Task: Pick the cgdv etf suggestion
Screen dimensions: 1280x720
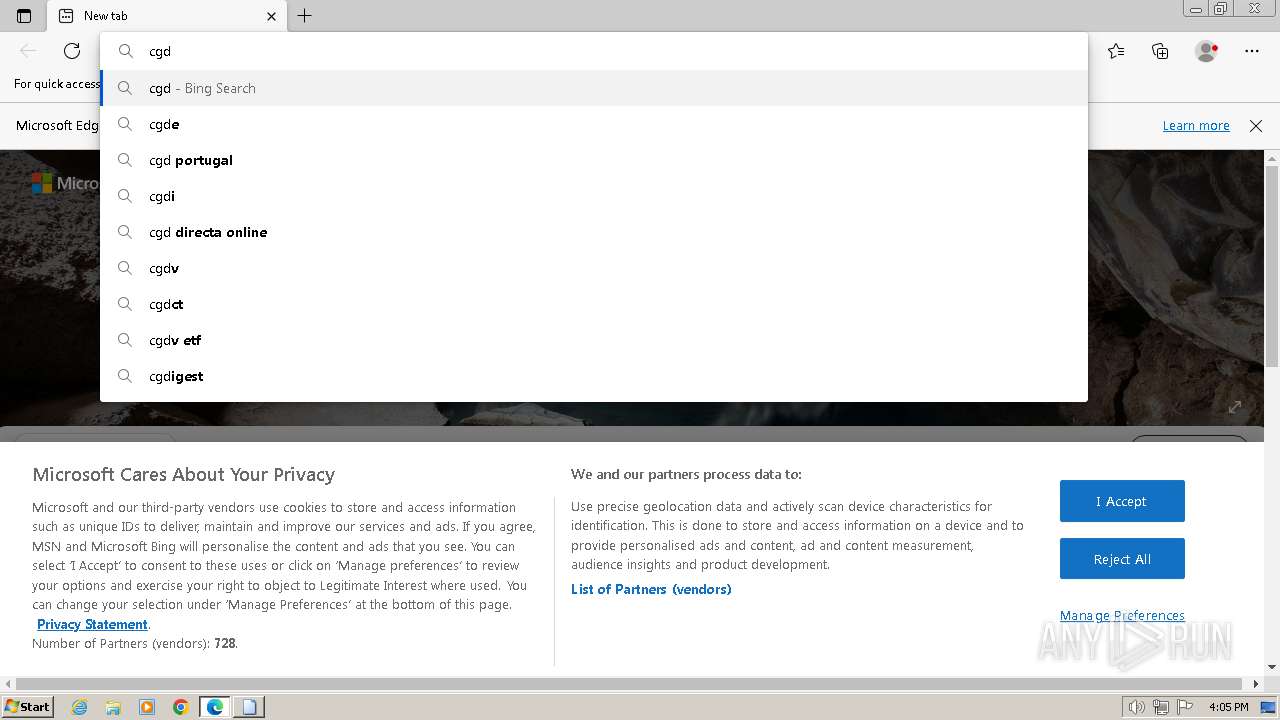Action: pos(594,340)
